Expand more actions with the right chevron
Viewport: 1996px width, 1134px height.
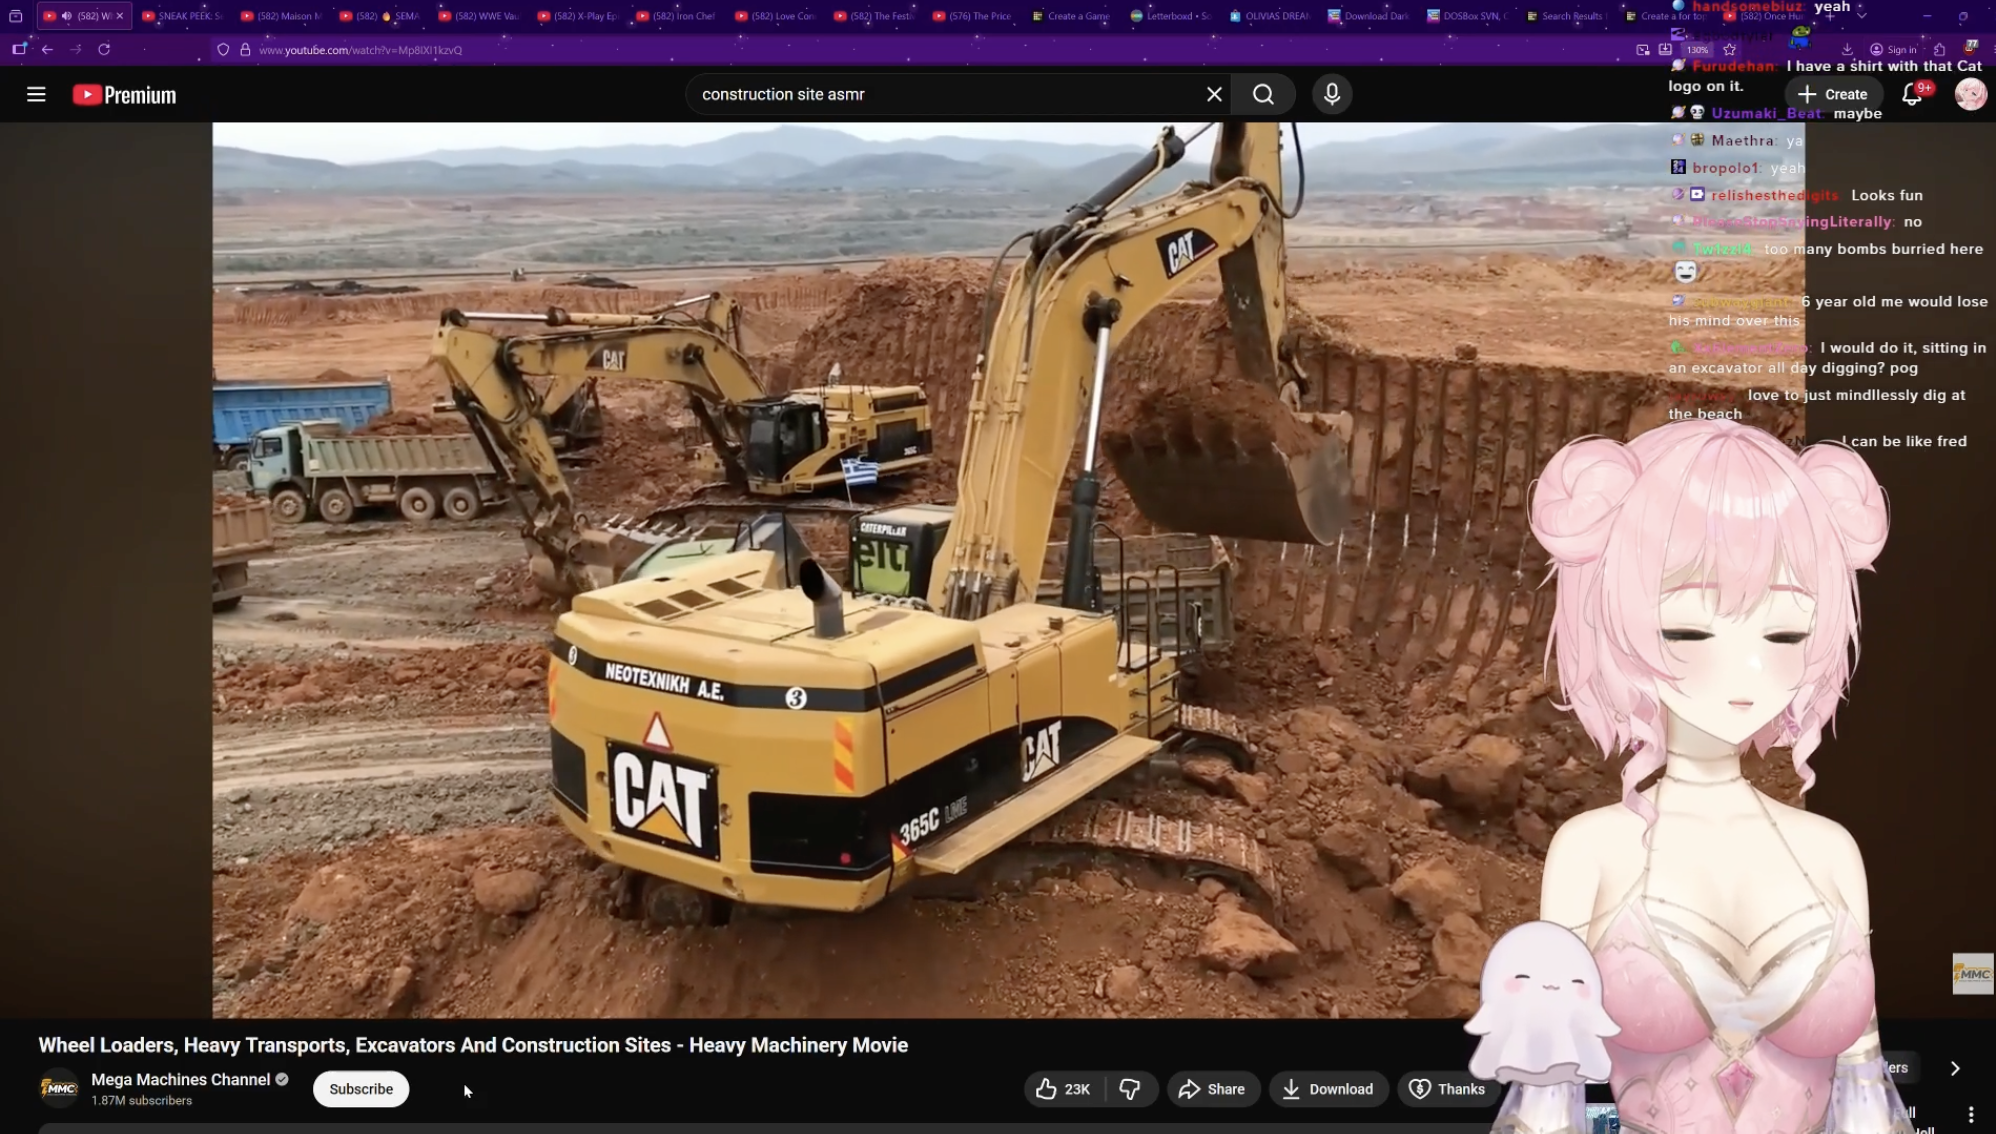1955,1068
